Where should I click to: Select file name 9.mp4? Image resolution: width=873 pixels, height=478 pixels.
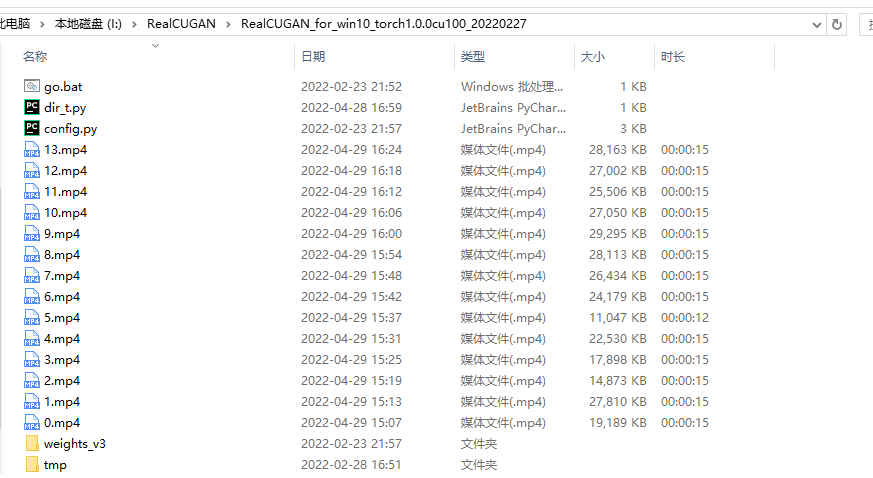[x=62, y=234]
